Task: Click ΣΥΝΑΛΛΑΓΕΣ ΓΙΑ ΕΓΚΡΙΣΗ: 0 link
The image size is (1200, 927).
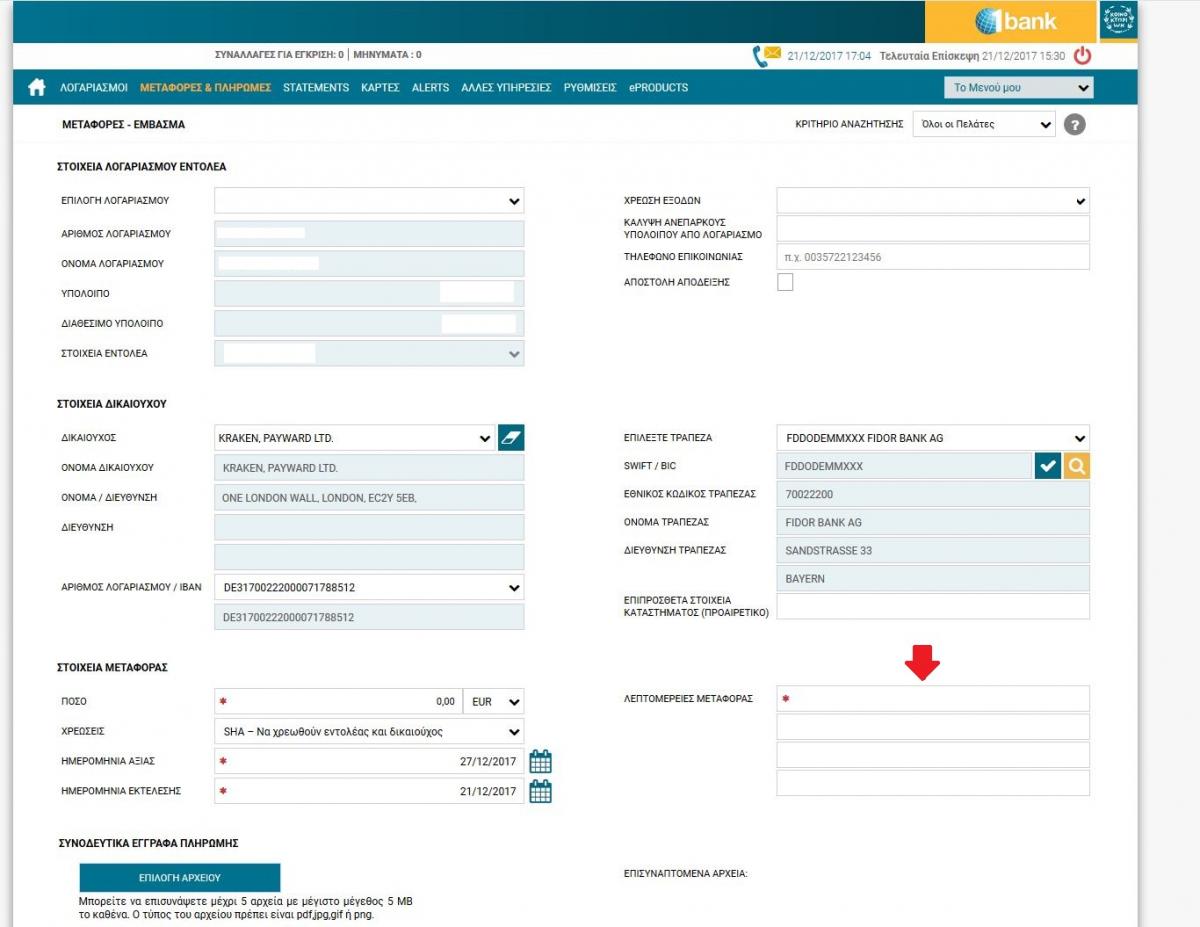Action: click(280, 55)
